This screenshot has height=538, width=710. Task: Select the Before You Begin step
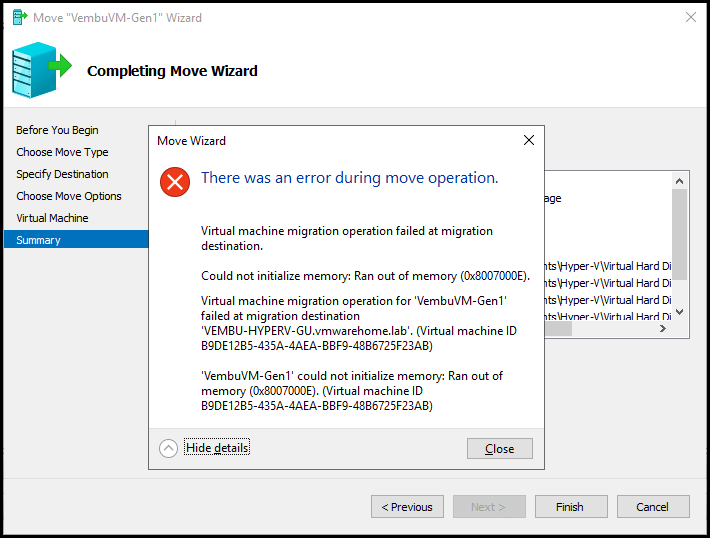pos(57,130)
